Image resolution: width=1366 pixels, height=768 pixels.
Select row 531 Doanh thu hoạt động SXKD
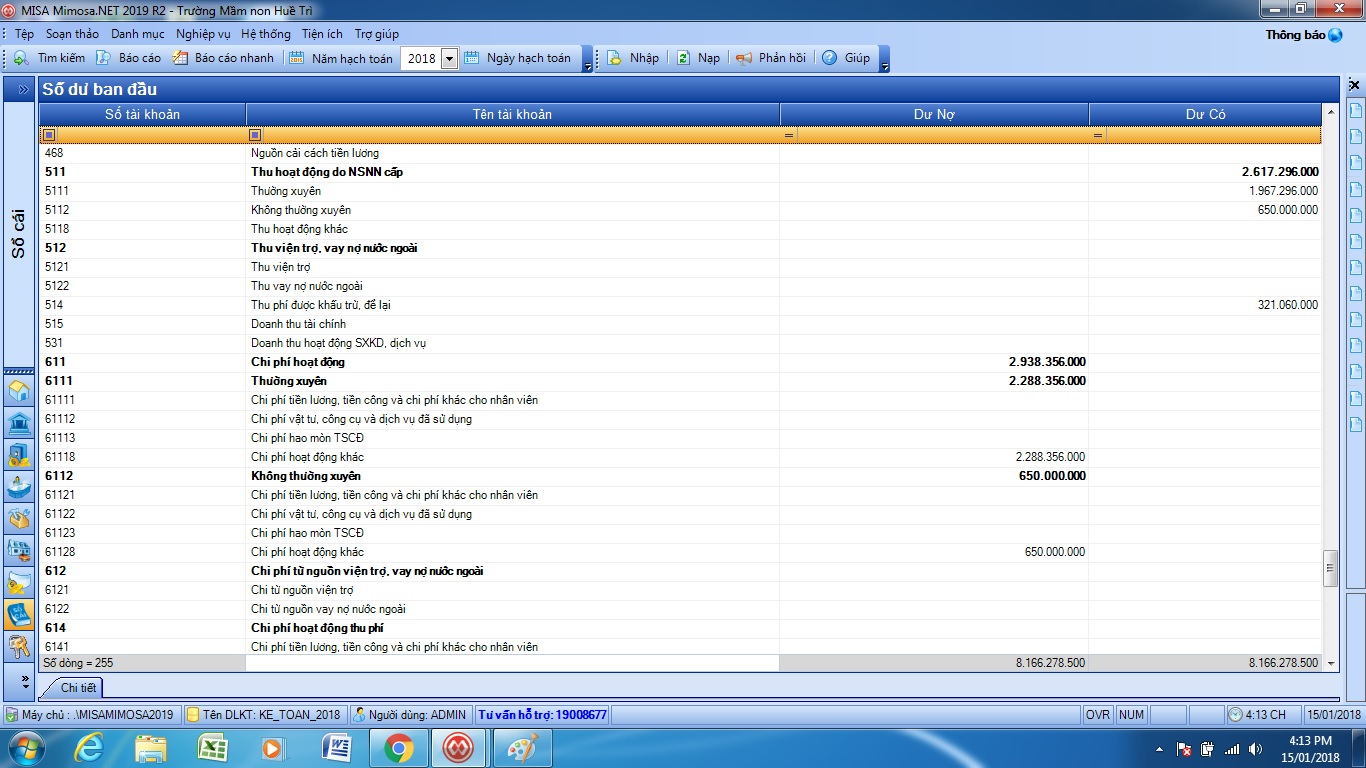pyautogui.click(x=681, y=343)
